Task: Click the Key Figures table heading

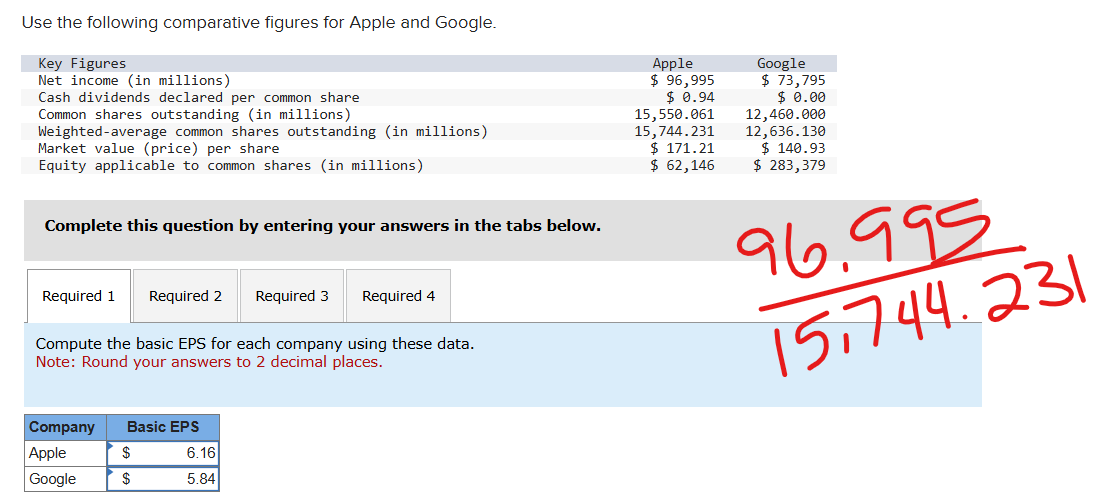Action: pyautogui.click(x=82, y=63)
